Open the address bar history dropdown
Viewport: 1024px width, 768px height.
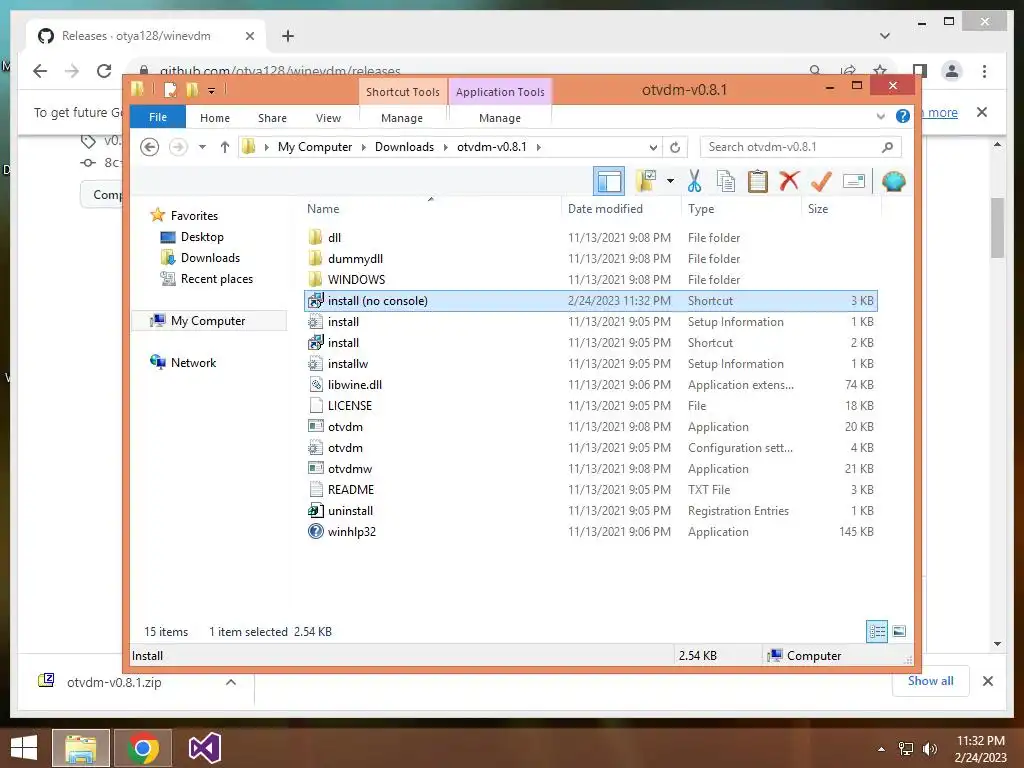pos(653,147)
